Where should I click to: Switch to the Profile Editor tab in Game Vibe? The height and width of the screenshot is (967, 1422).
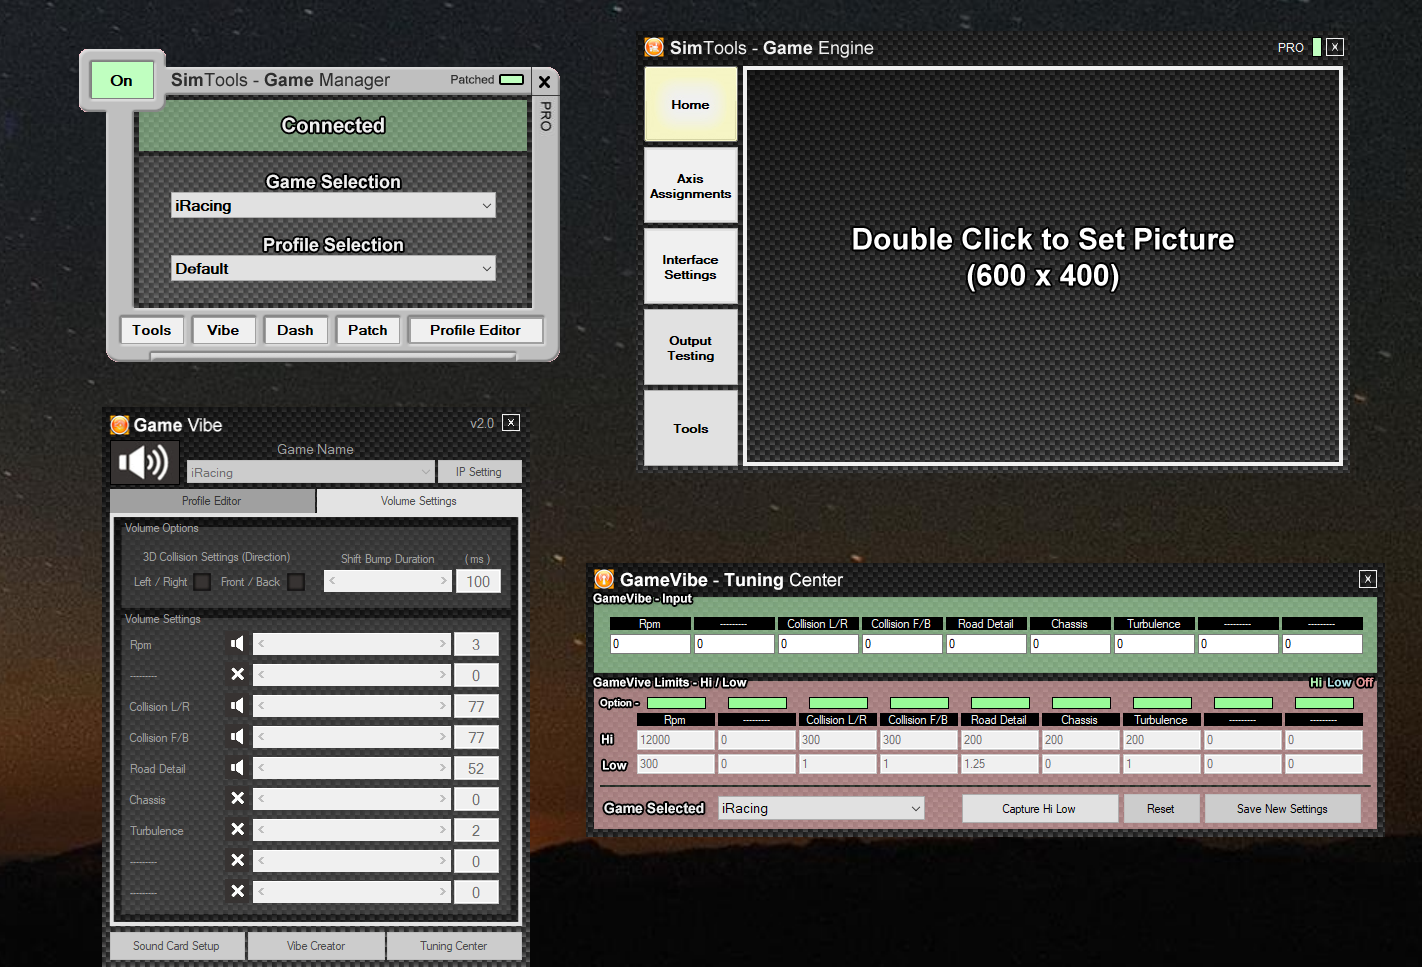click(212, 501)
